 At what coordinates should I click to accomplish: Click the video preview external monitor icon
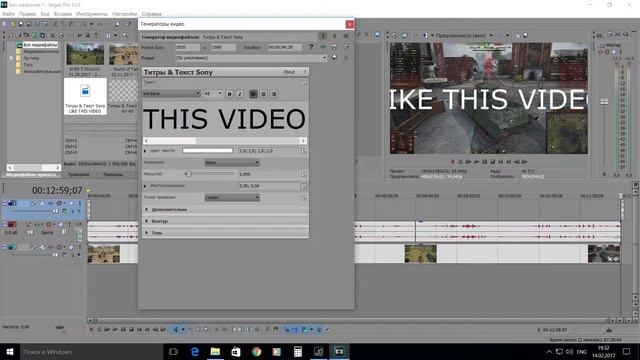coord(404,36)
